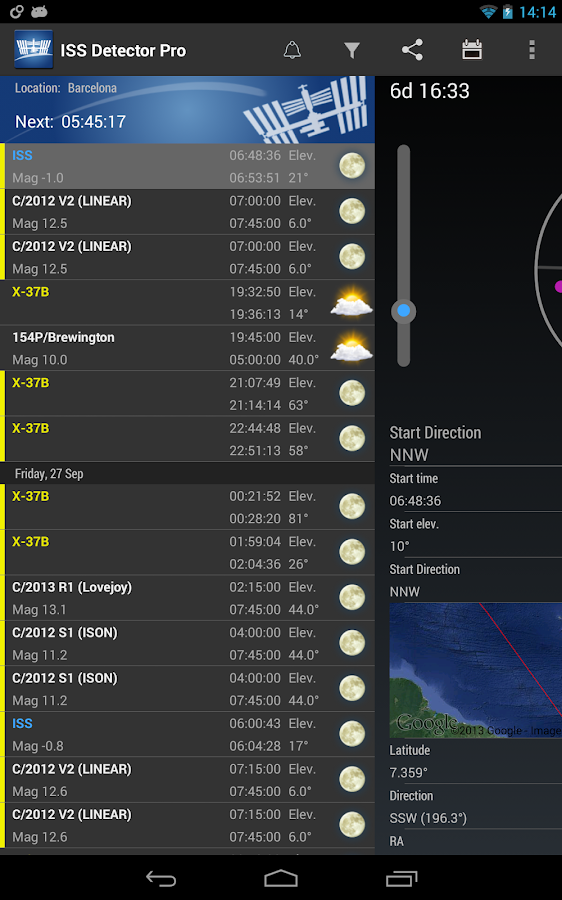Tap the battery charging status icon
The image size is (562, 900).
point(507,11)
